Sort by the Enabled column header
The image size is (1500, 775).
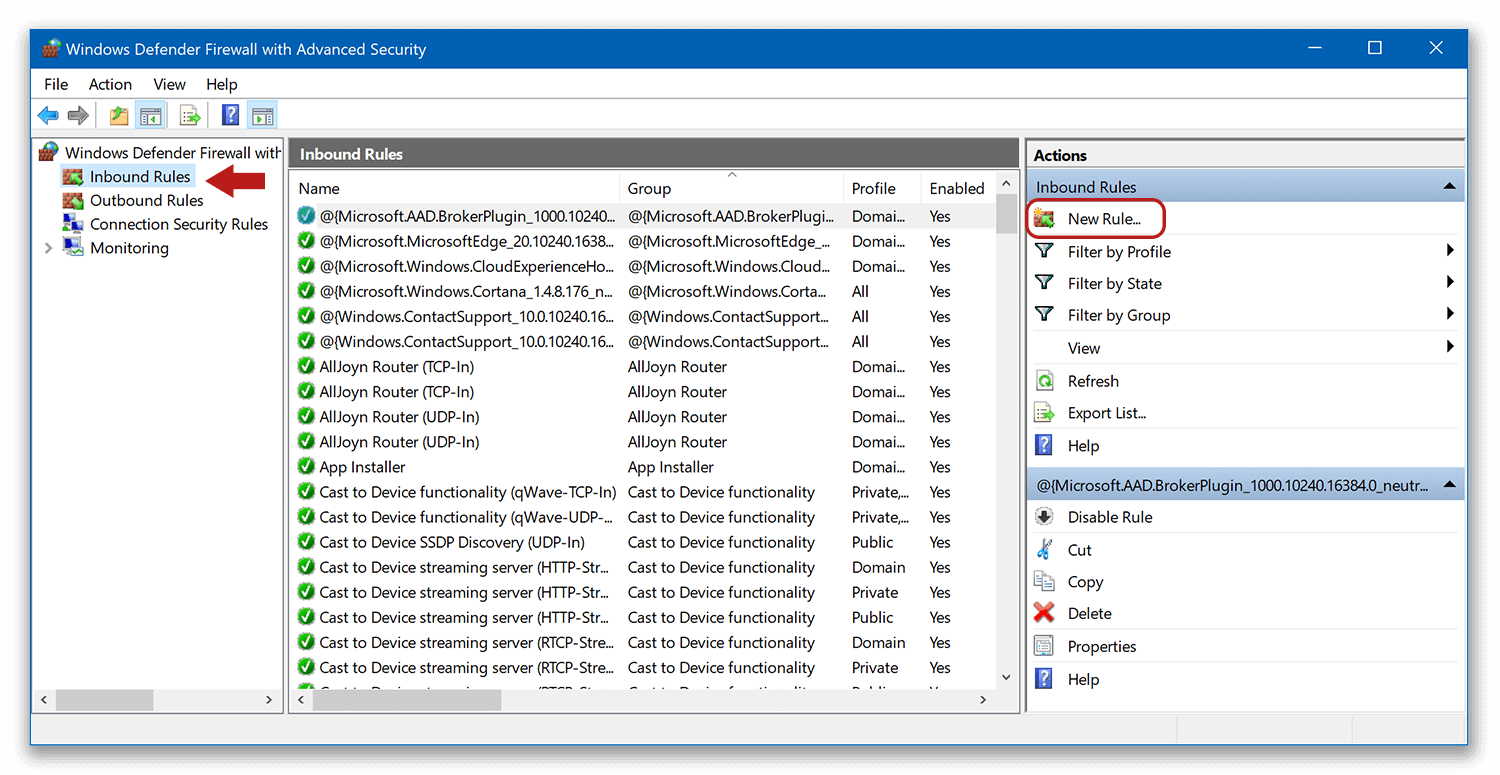point(957,188)
